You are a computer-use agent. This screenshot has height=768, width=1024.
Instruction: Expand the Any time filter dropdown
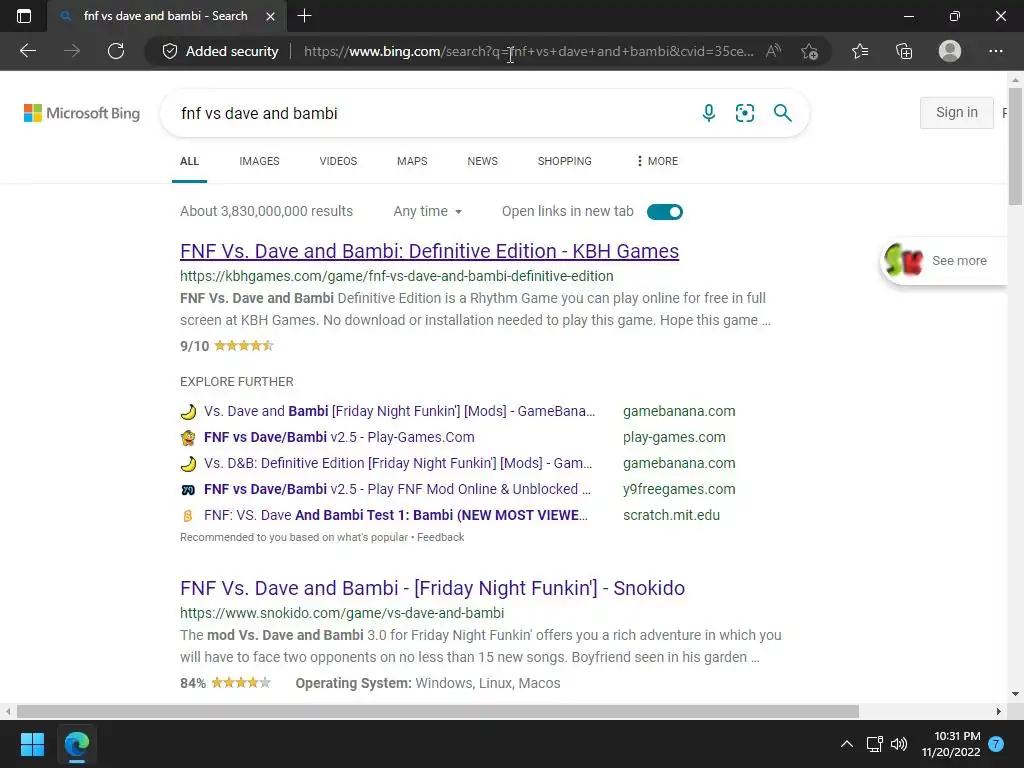(x=428, y=212)
